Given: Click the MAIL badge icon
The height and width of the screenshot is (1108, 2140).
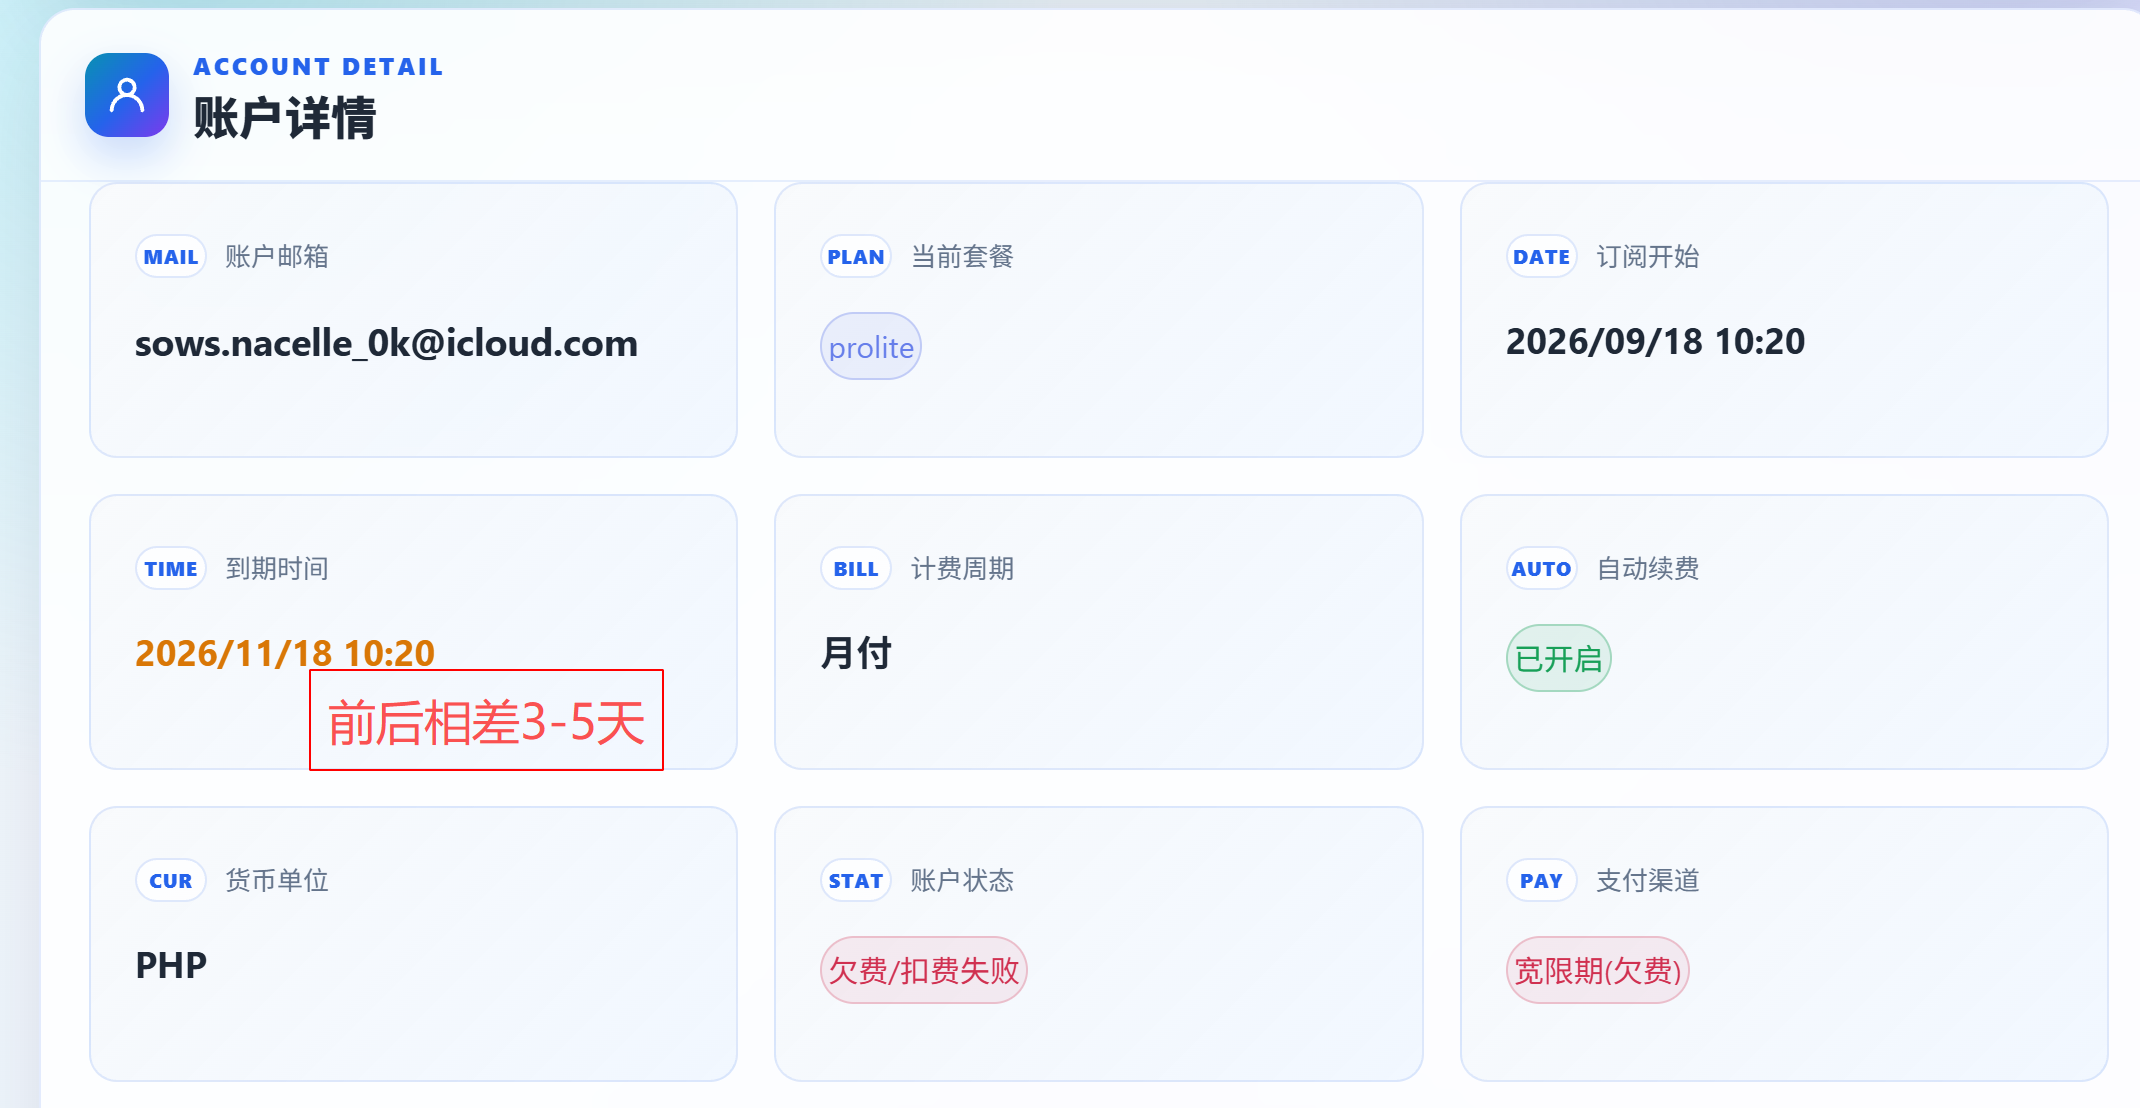Looking at the screenshot, I should (171, 257).
